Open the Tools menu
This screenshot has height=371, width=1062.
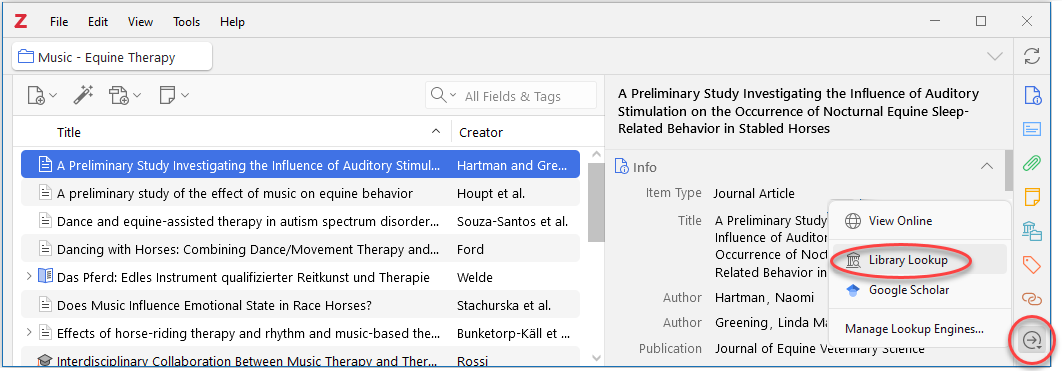(x=186, y=22)
